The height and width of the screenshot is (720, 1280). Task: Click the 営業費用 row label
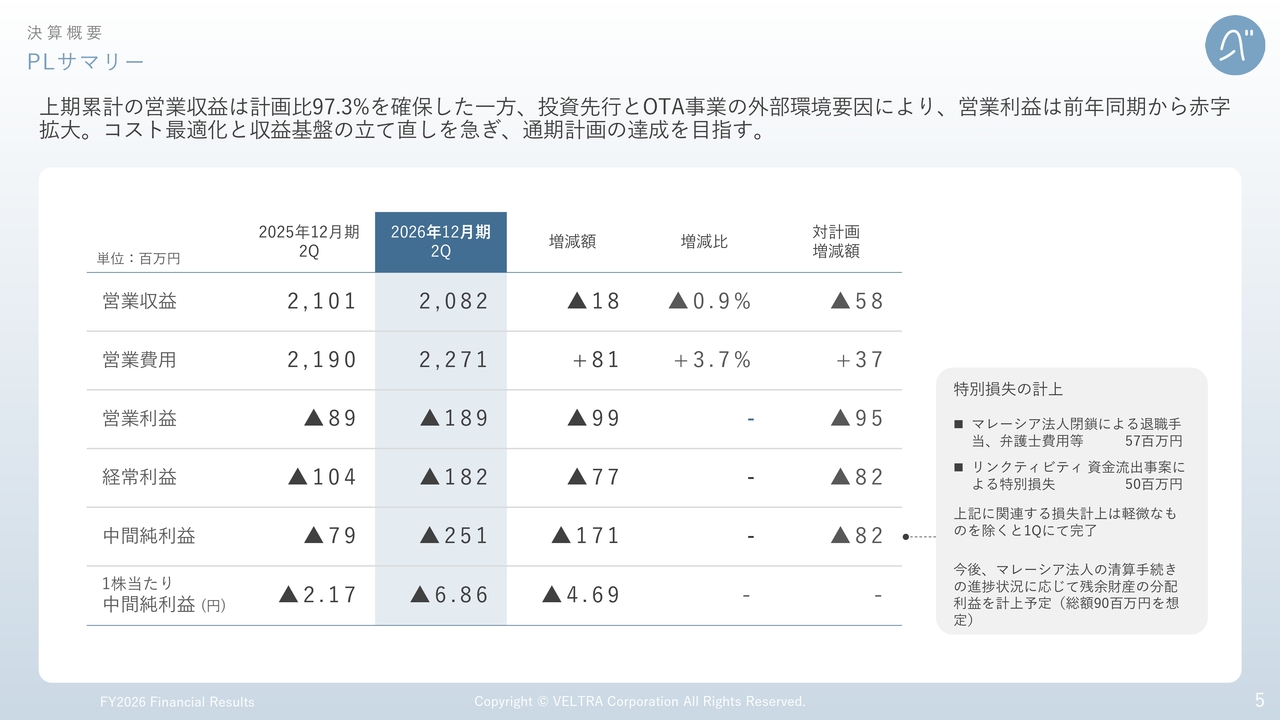(140, 360)
